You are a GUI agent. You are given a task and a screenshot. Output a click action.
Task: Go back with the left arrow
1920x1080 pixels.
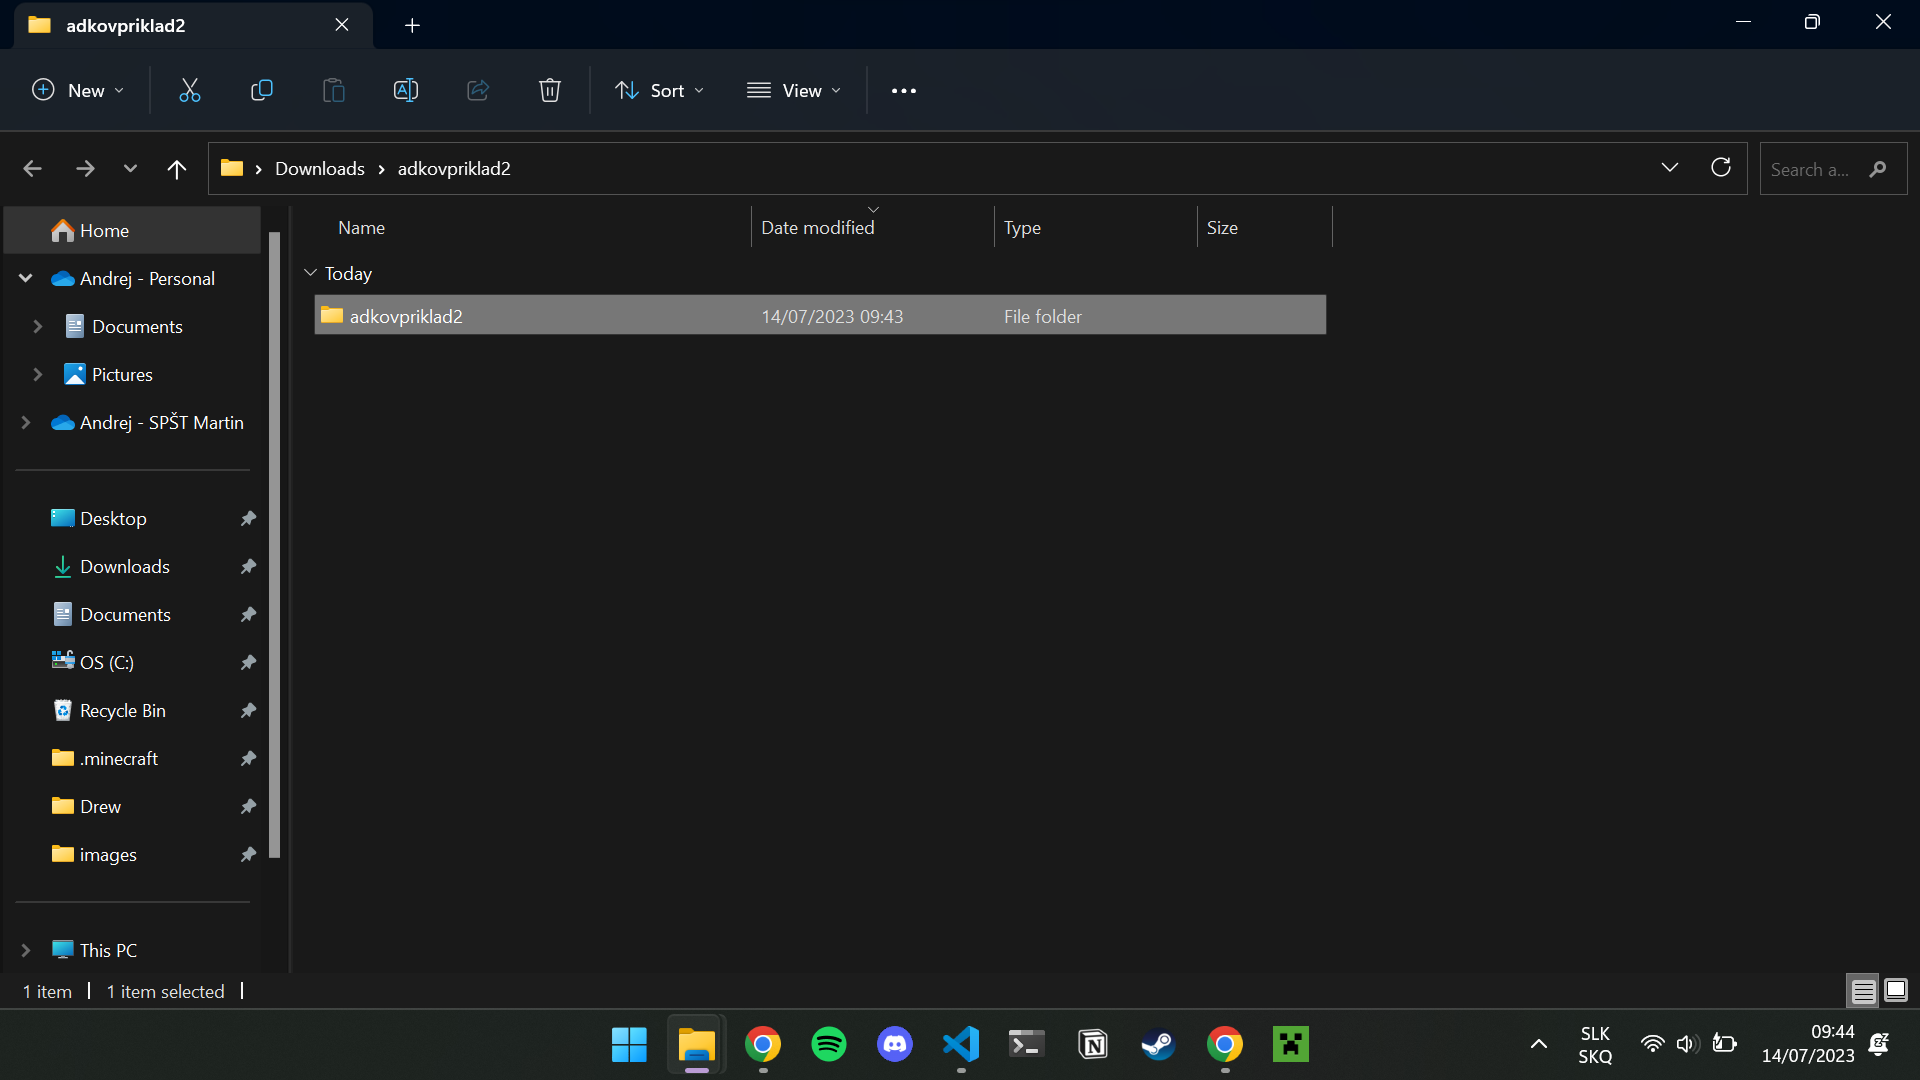pos(32,169)
